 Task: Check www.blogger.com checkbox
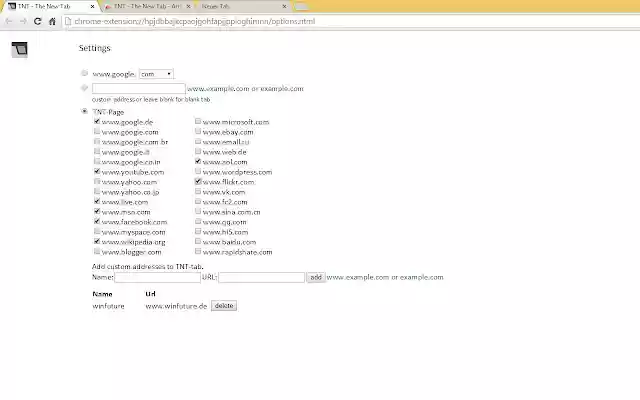(x=97, y=251)
